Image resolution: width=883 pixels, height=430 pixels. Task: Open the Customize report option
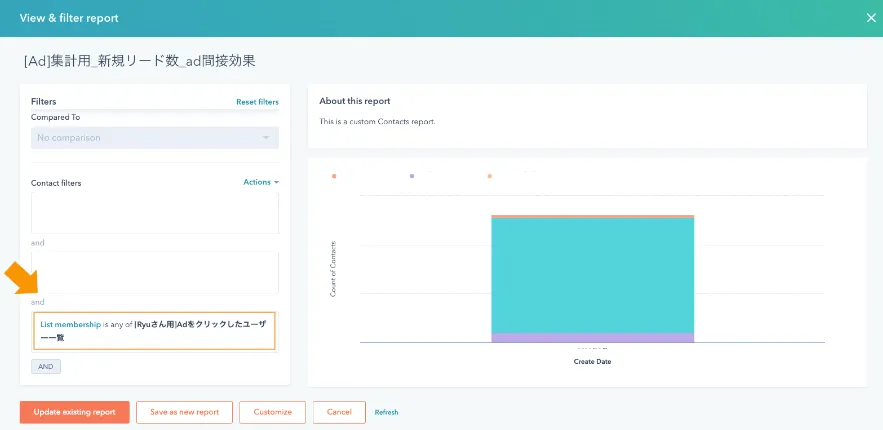(272, 412)
